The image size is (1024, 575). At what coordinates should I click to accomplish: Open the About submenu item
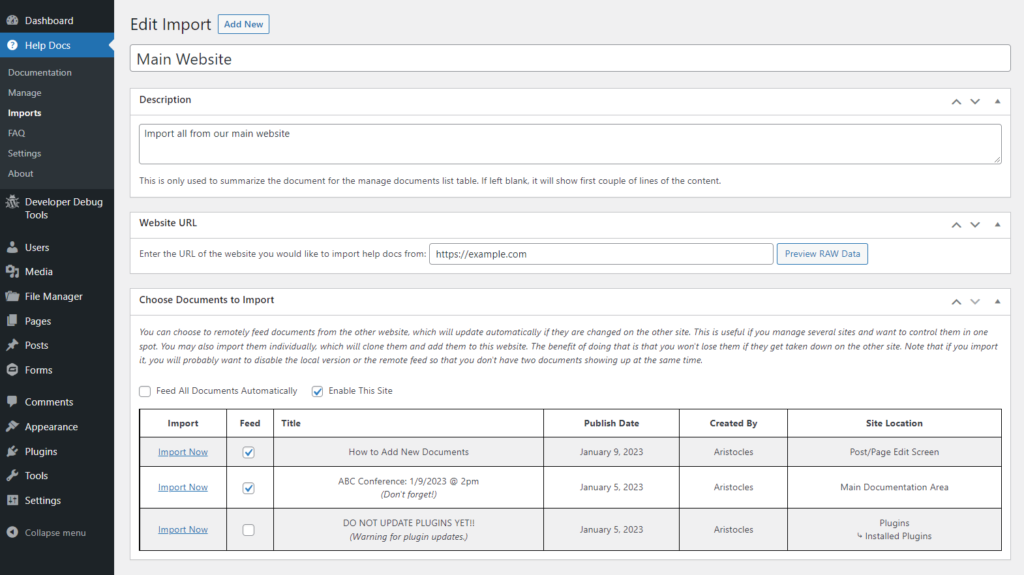point(21,174)
